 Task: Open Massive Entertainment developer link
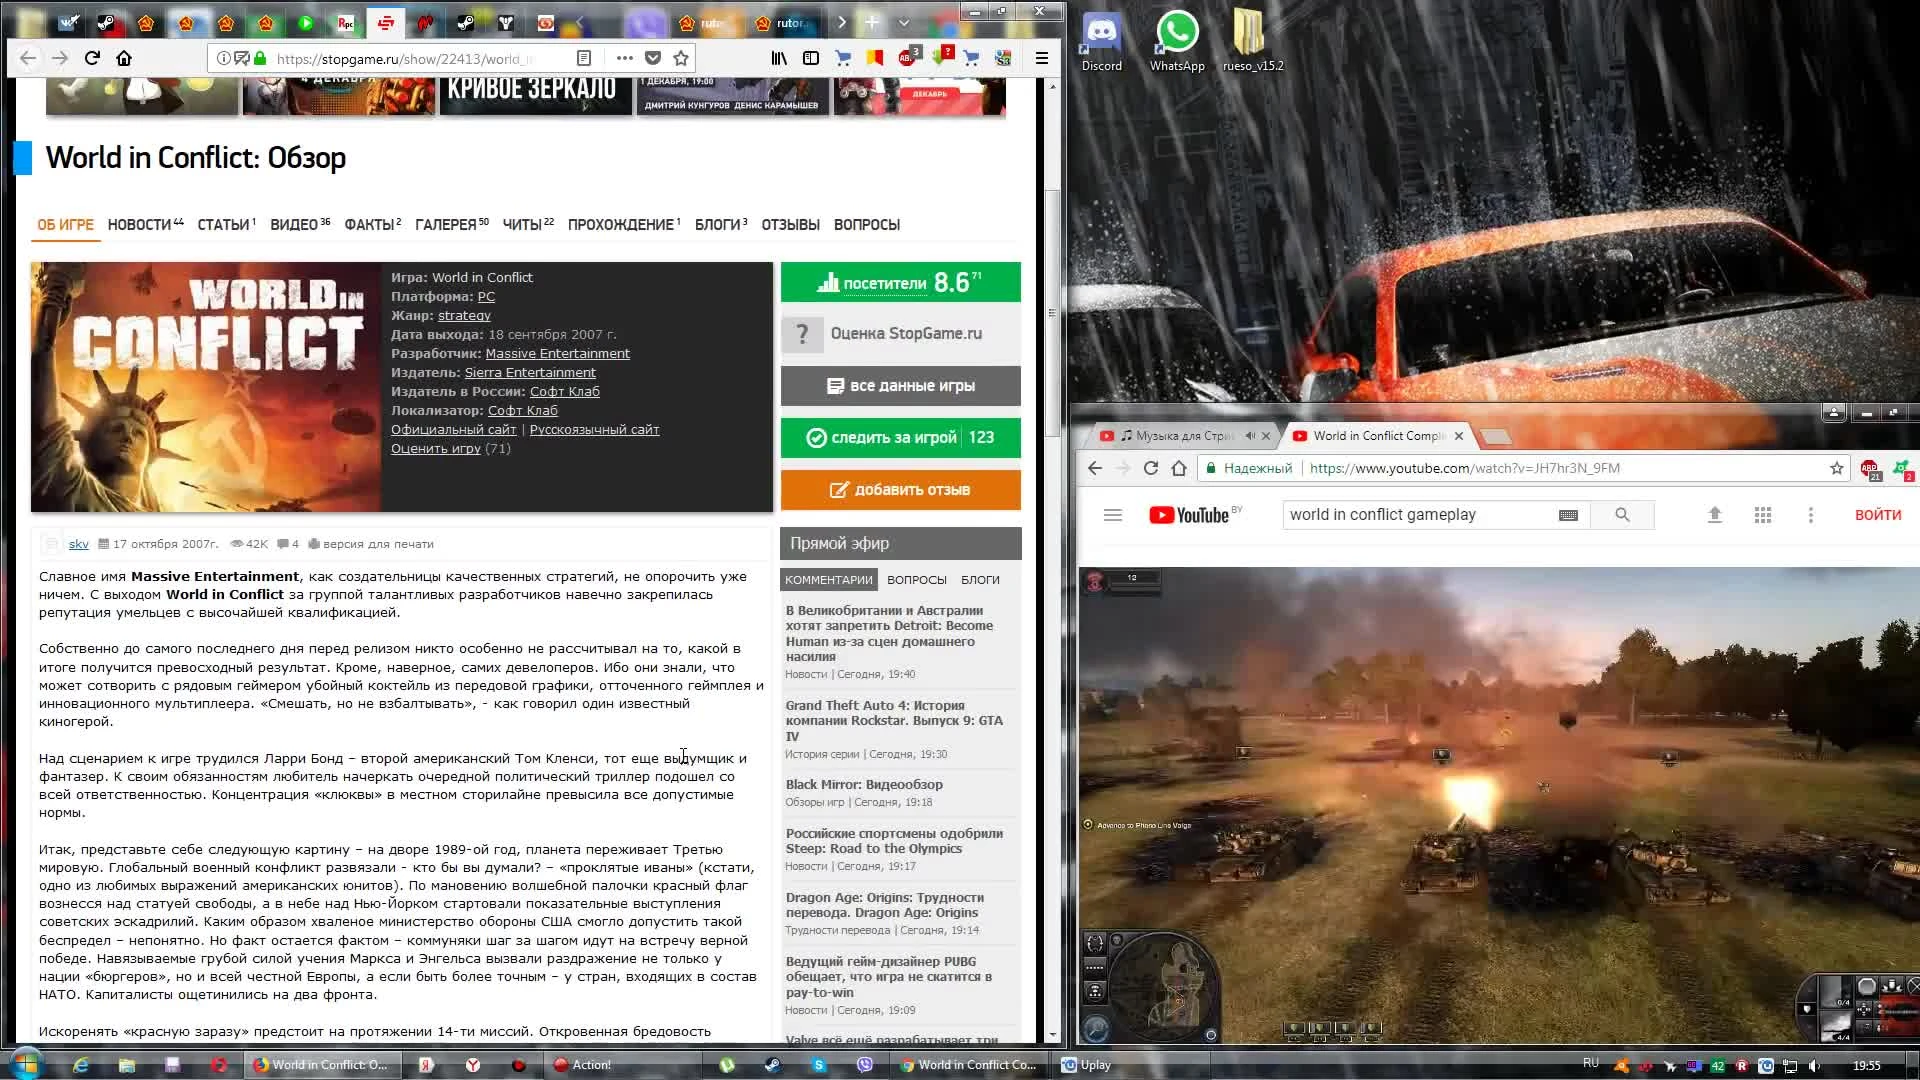point(557,354)
